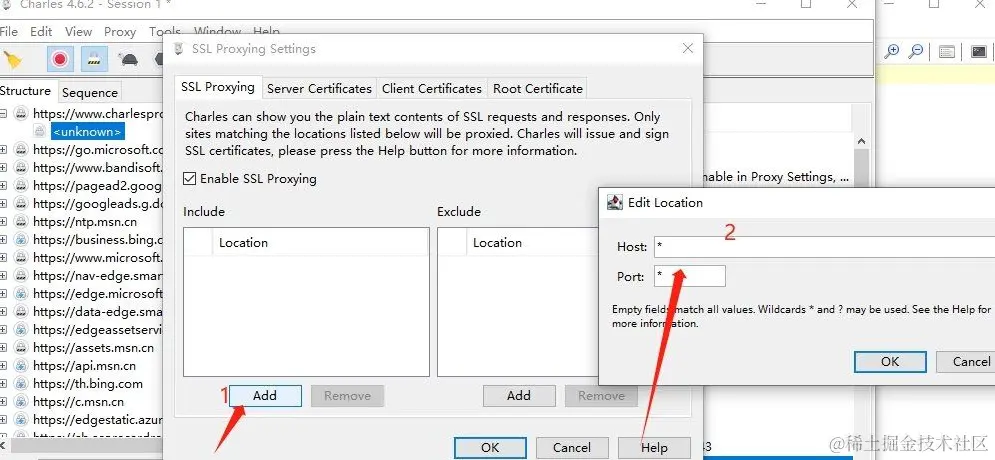Click Add under the Include list

pos(265,395)
